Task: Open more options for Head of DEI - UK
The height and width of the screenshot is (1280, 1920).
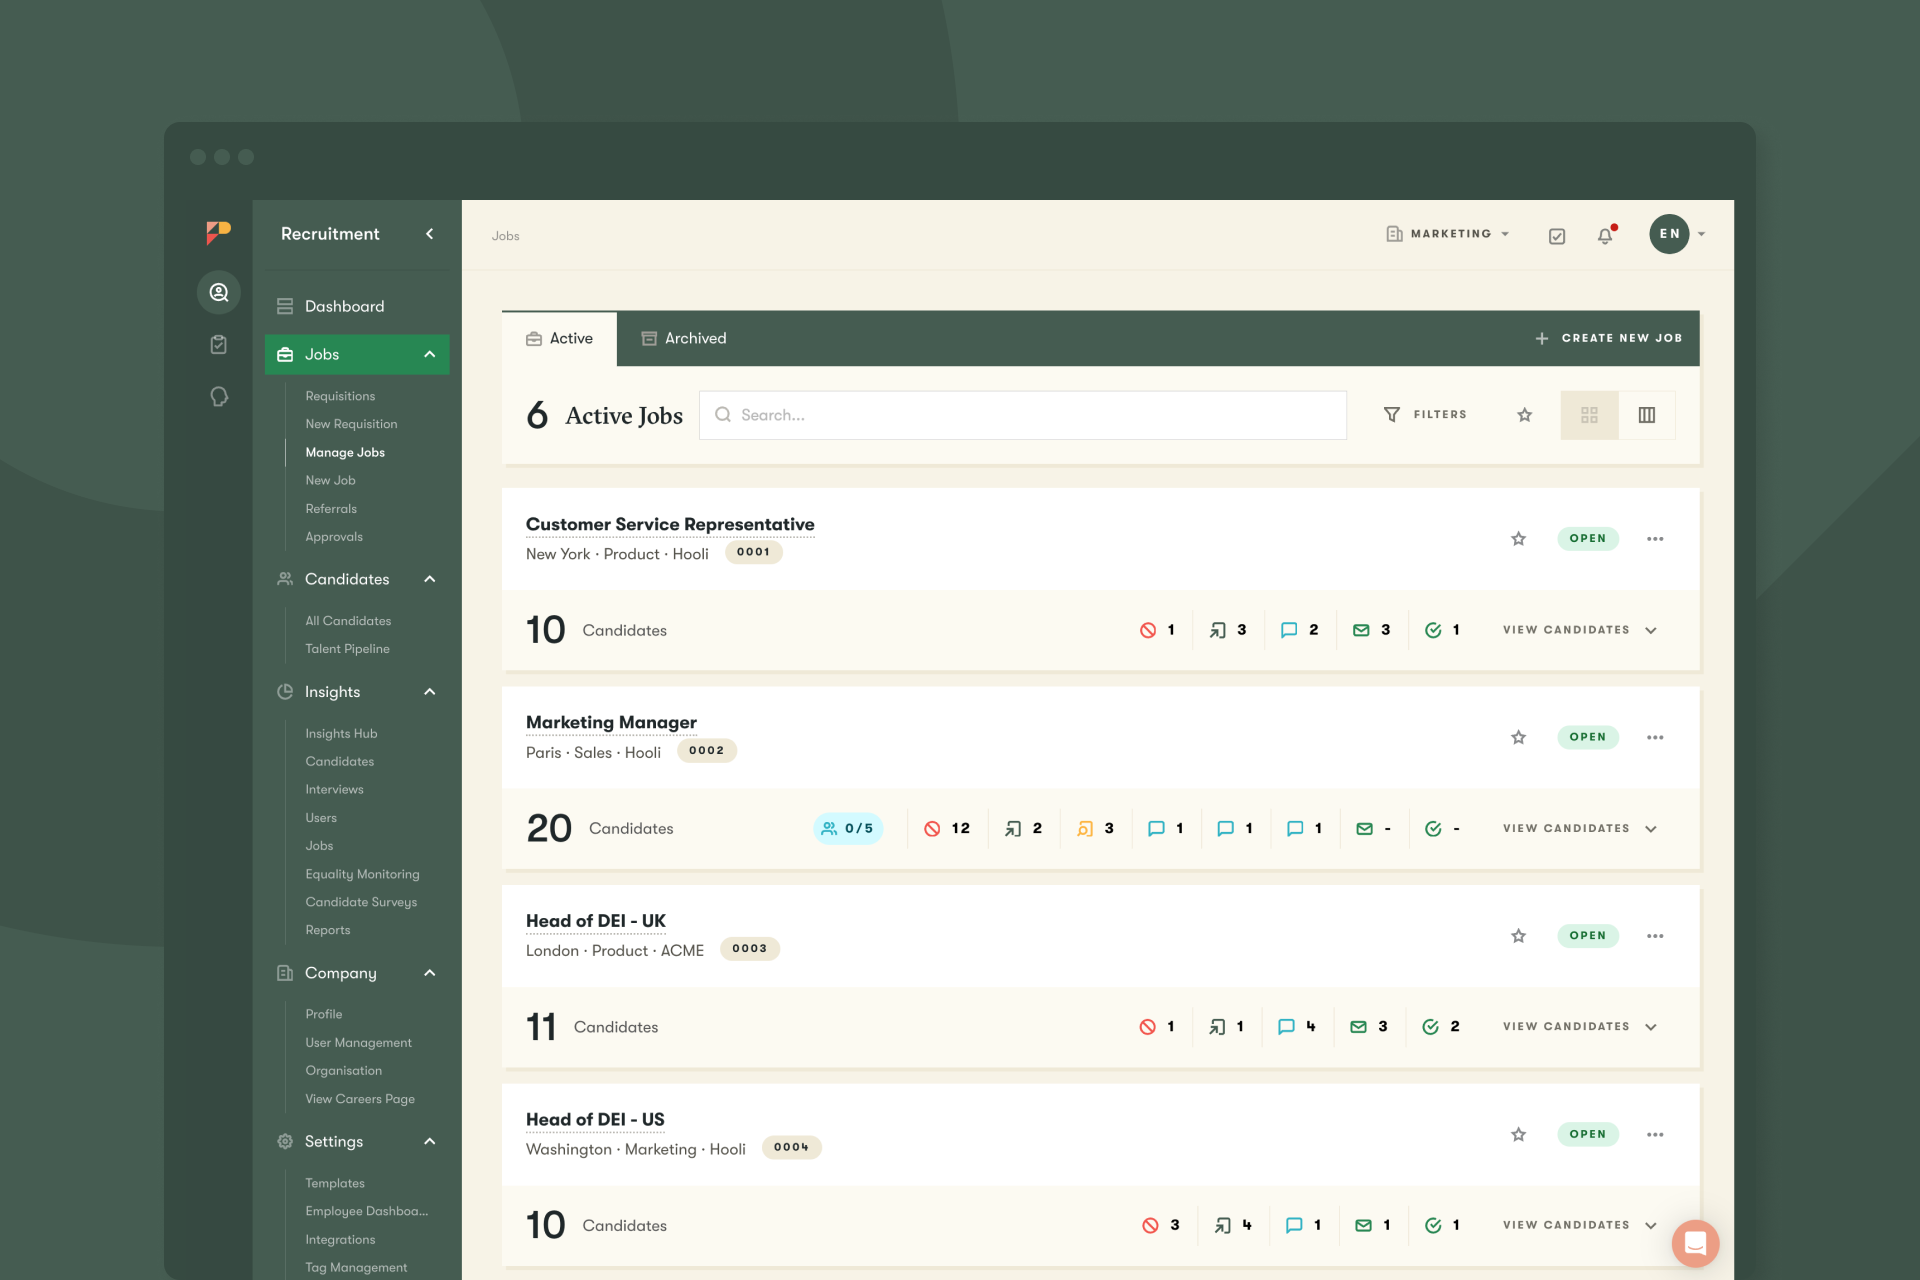Action: [1655, 936]
